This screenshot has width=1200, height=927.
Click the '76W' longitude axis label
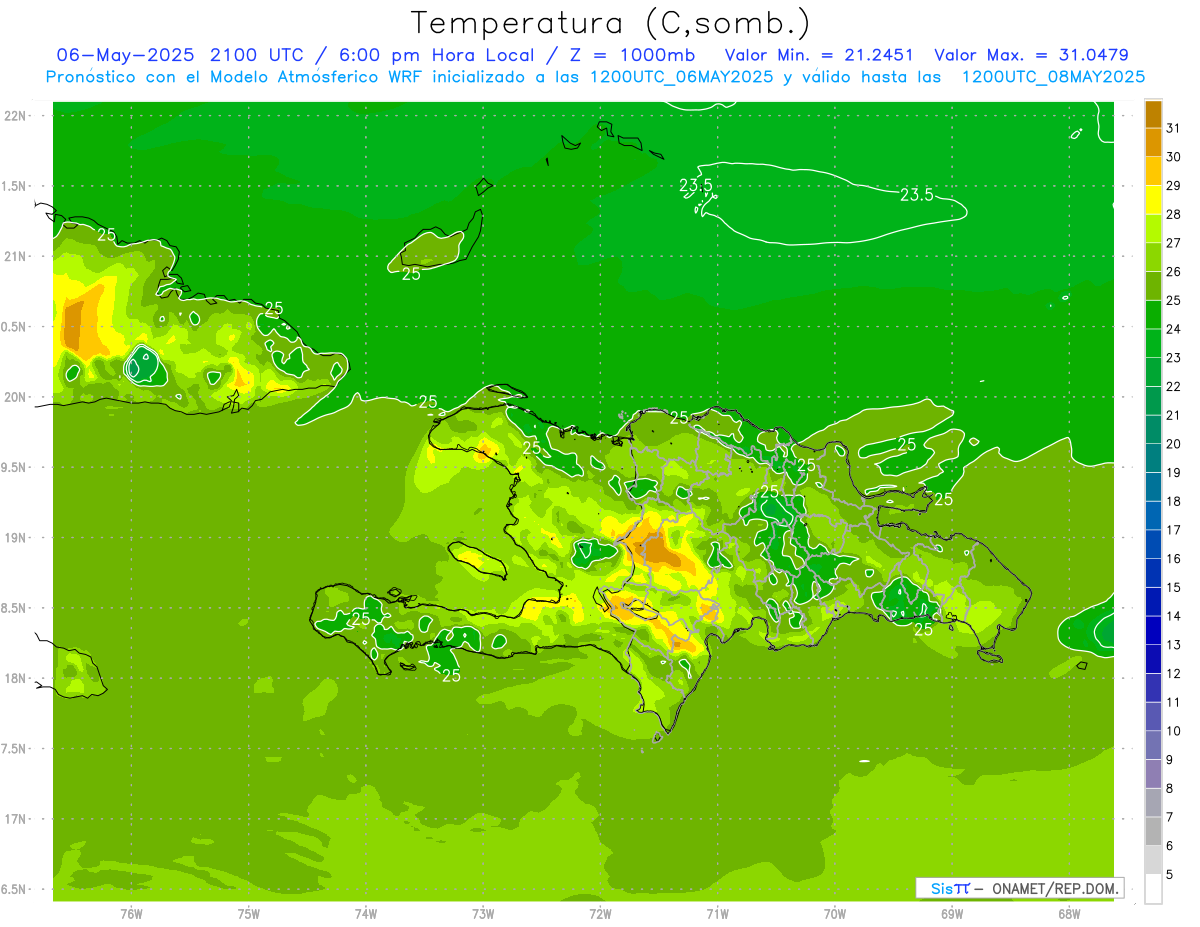pyautogui.click(x=131, y=913)
